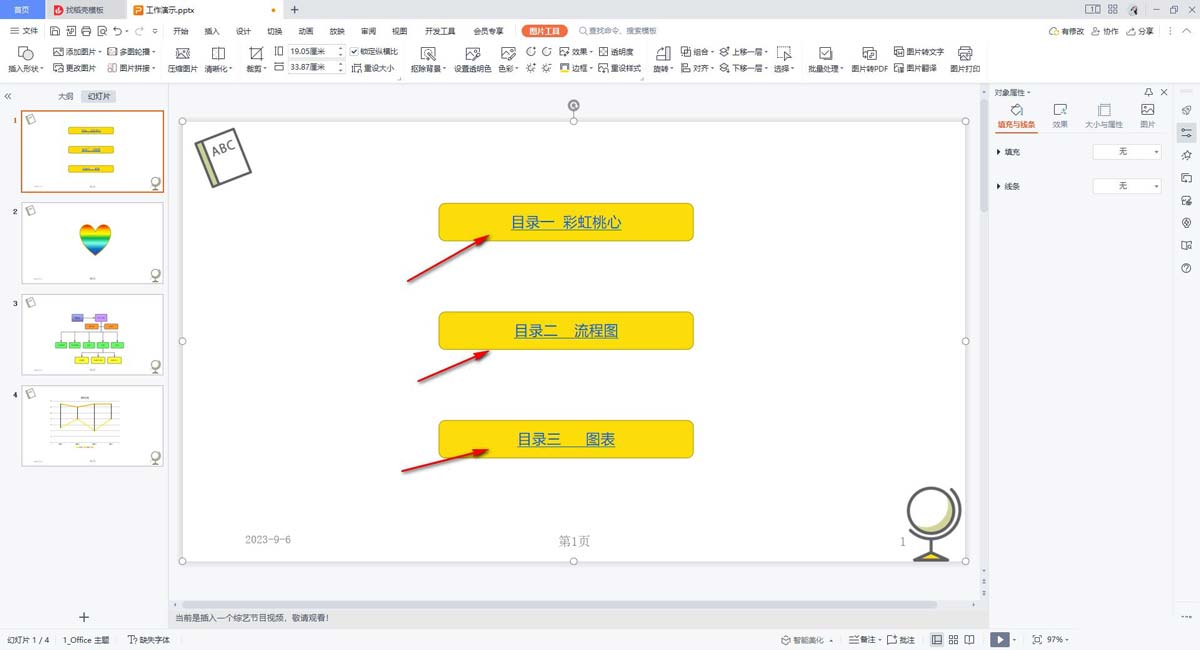The width and height of the screenshot is (1200, 650).
Task: Click the command search box
Action: tap(620, 31)
